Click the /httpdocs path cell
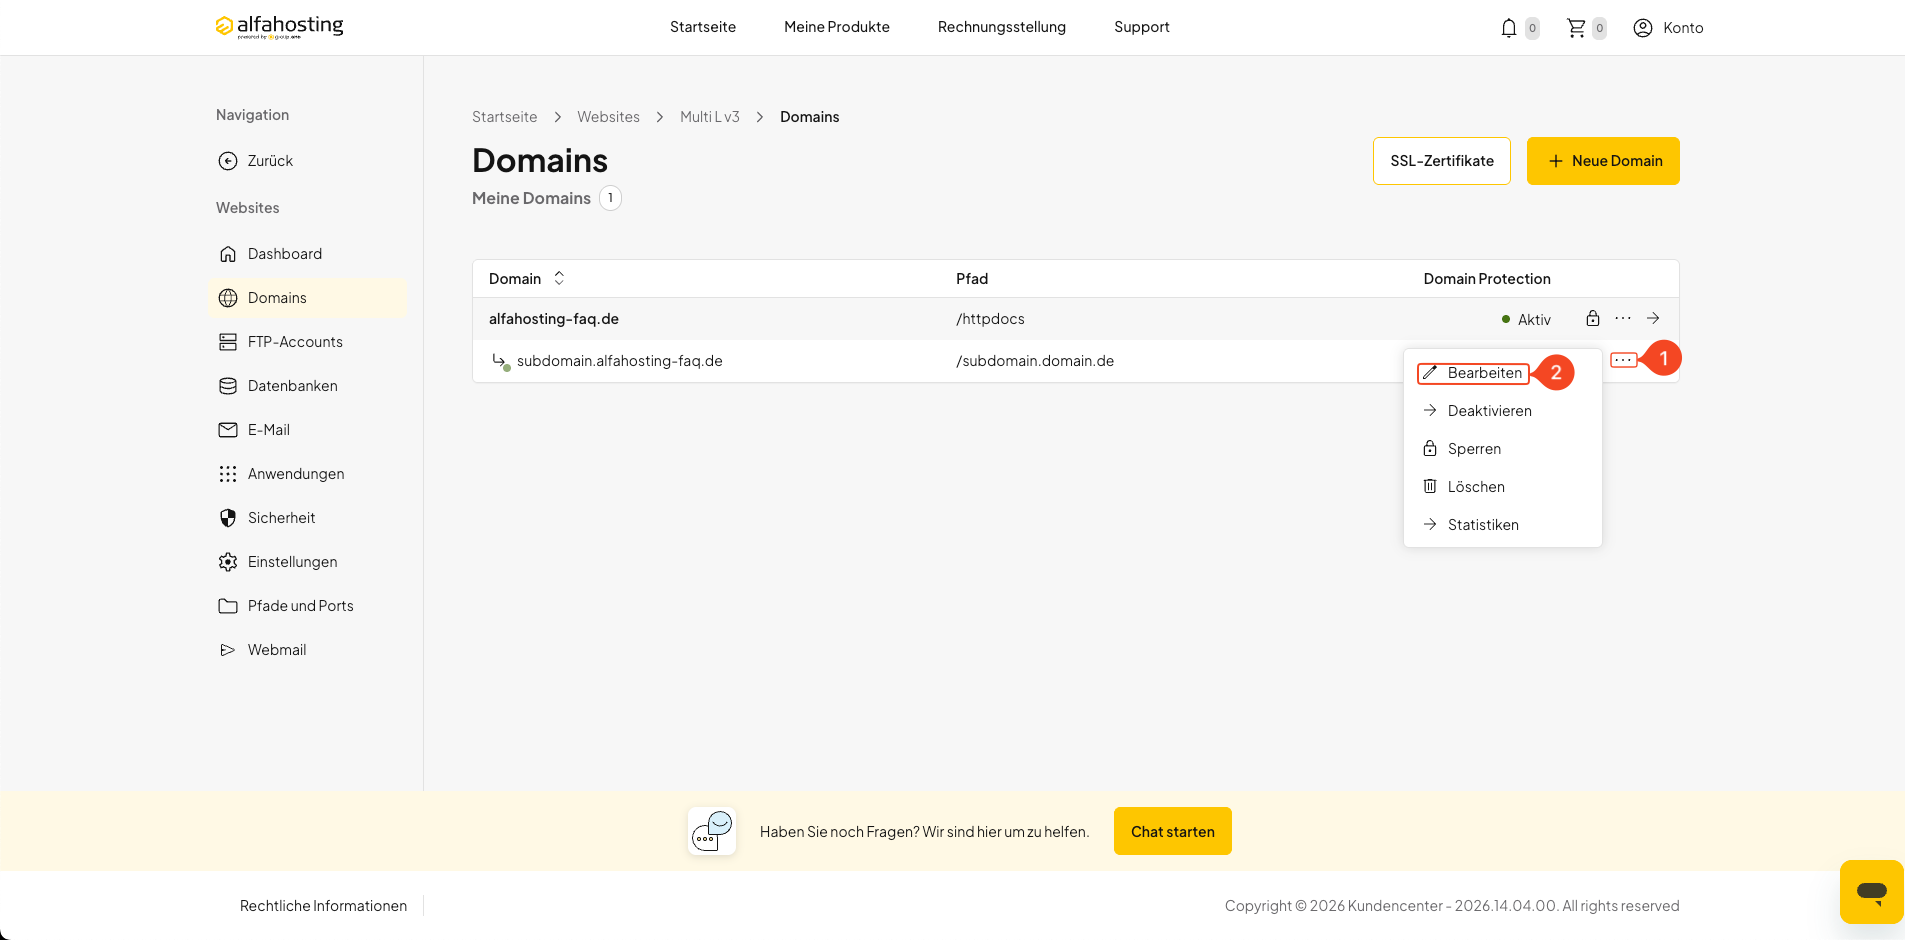Viewport: 1905px width, 940px height. 990,319
